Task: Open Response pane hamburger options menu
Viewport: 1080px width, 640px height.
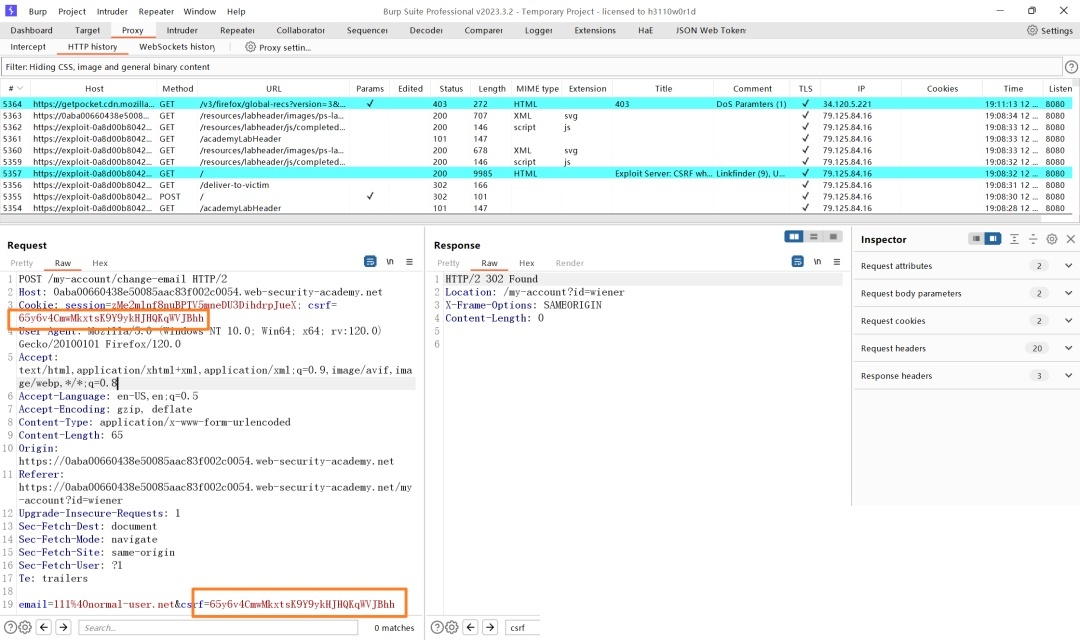Action: 837,262
